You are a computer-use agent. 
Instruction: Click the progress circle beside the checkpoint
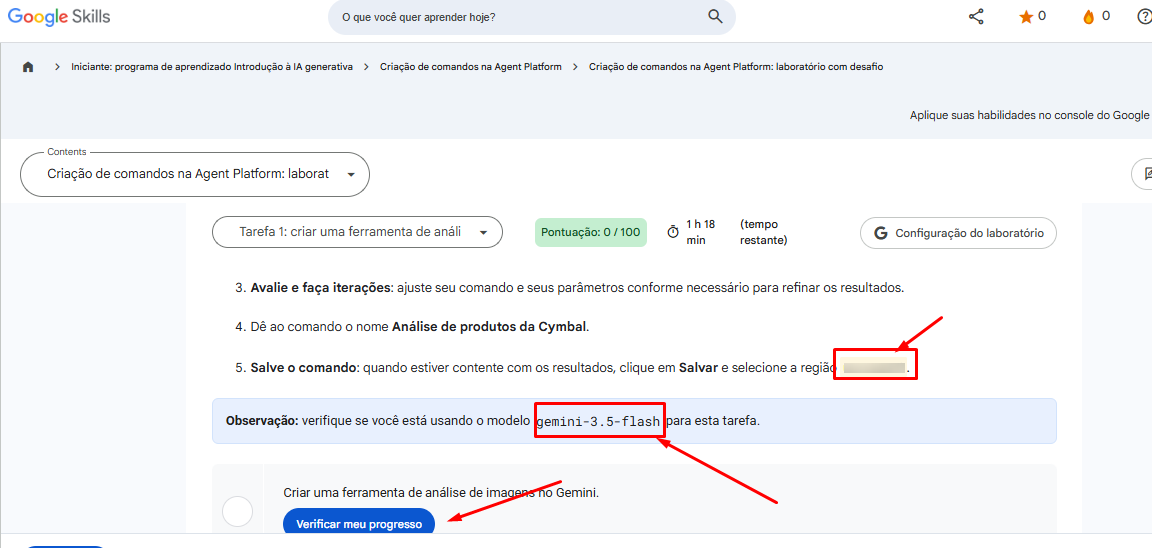(x=237, y=511)
